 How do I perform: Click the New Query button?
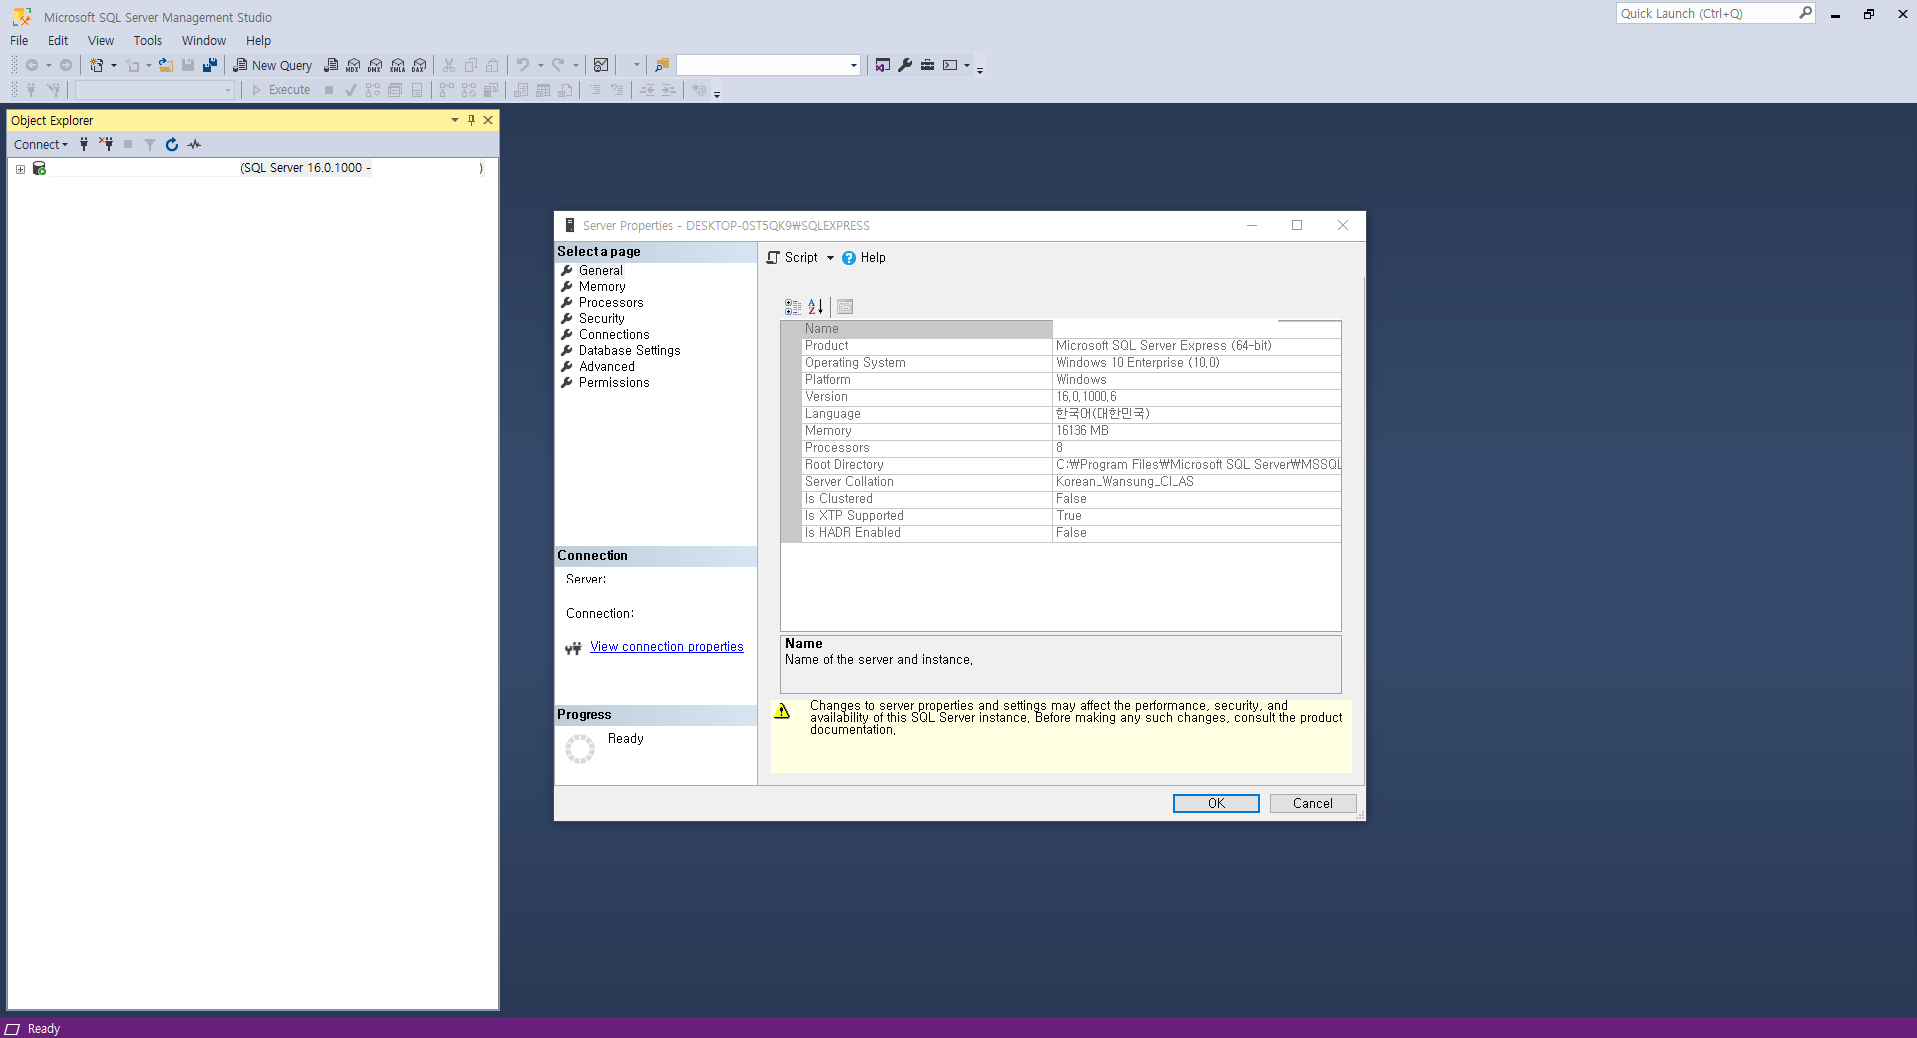pos(273,65)
